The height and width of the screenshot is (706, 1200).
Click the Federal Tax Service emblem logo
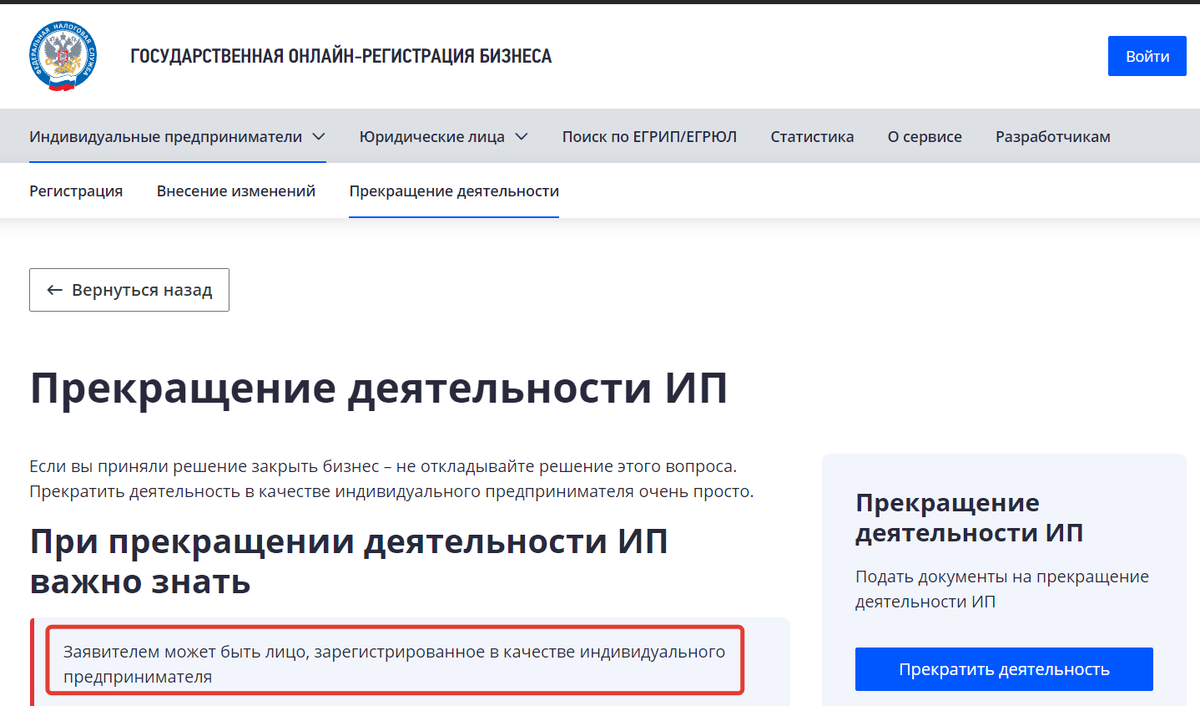[x=62, y=55]
